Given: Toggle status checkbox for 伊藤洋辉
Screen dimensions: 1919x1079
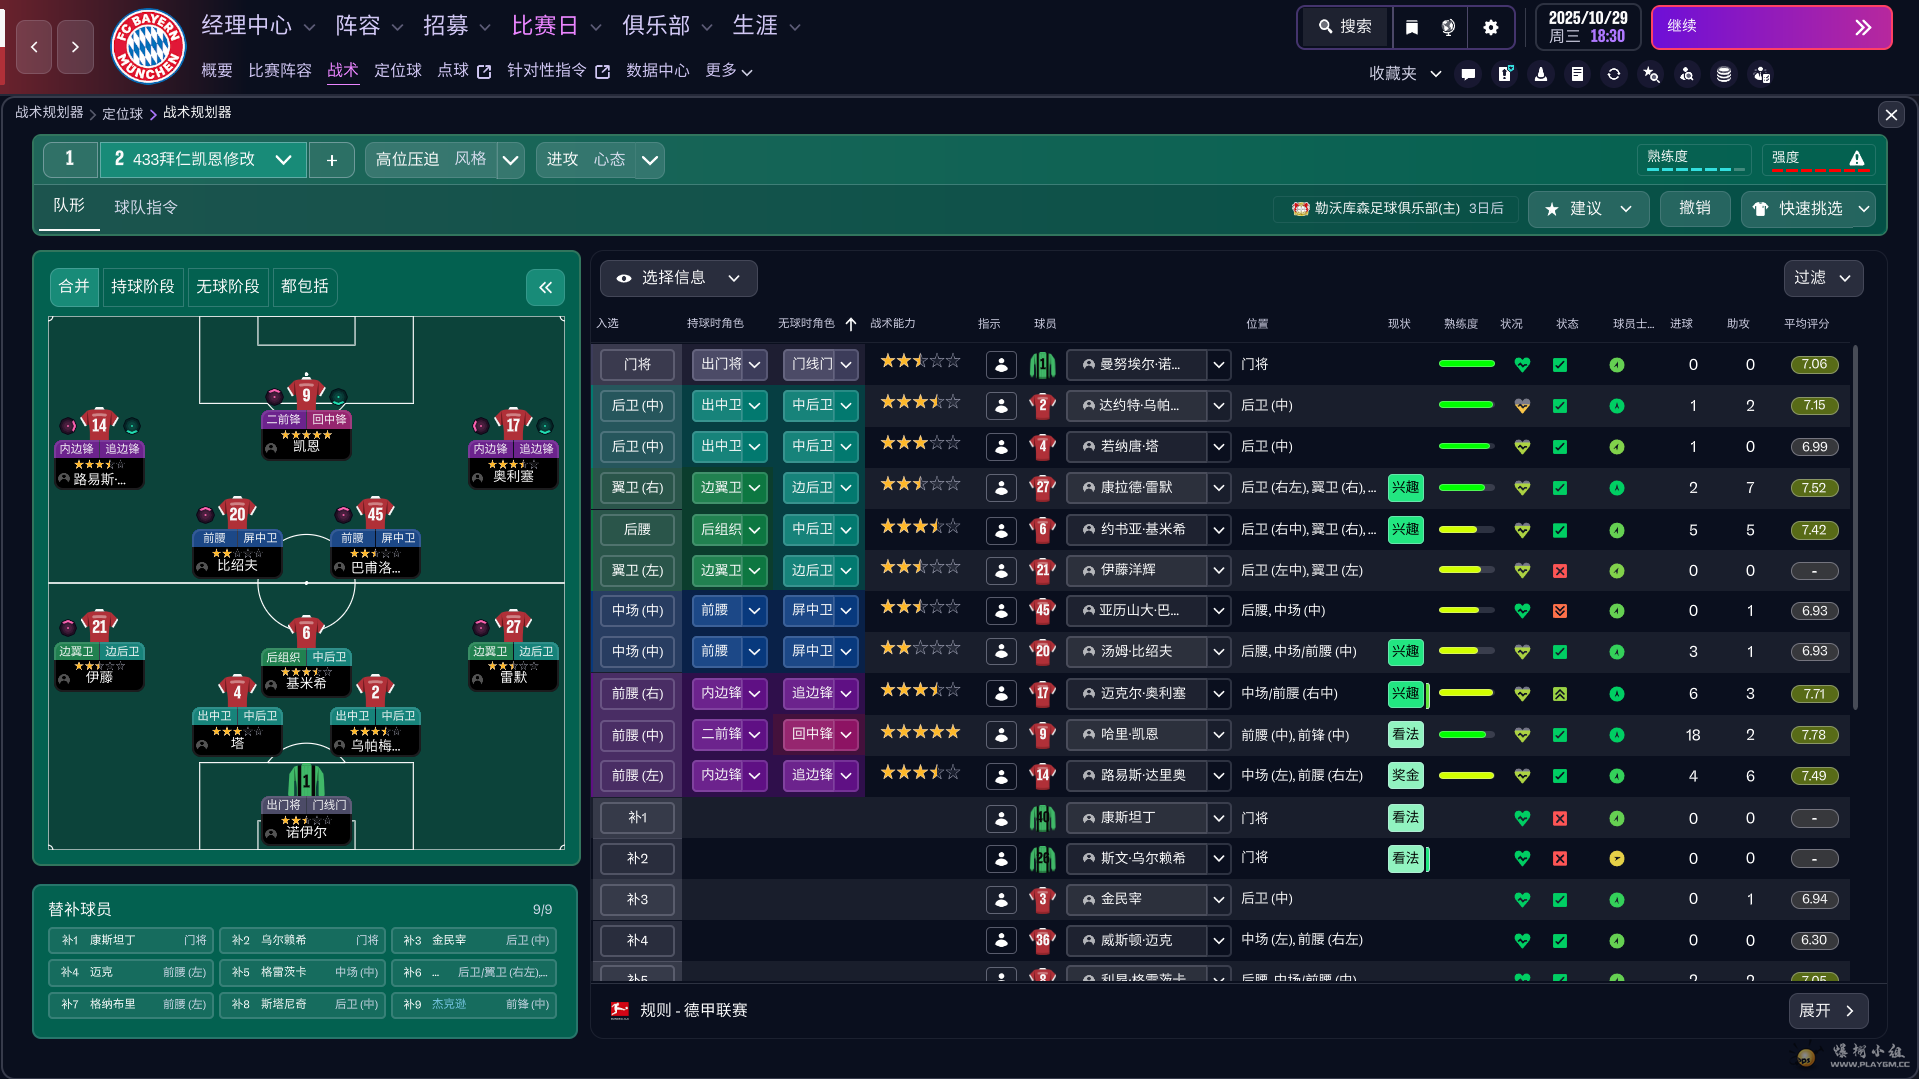Looking at the screenshot, I should (x=1559, y=571).
